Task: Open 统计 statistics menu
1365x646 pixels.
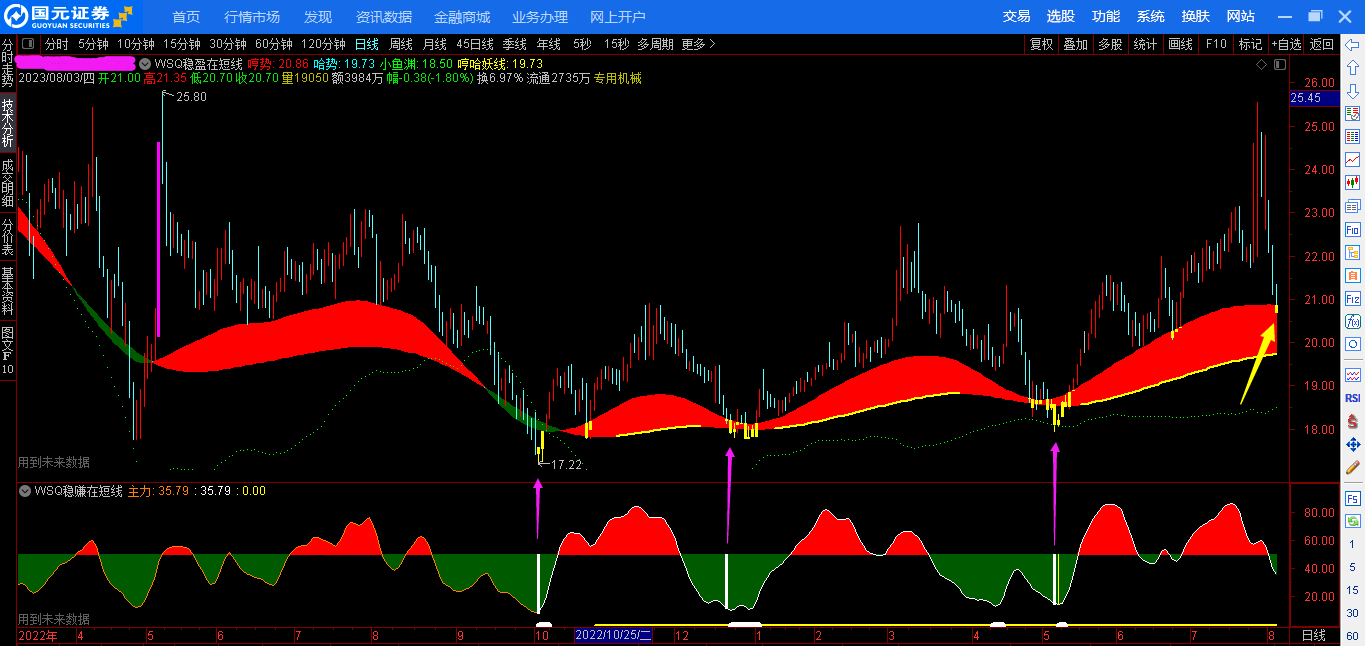Action: click(x=1146, y=44)
